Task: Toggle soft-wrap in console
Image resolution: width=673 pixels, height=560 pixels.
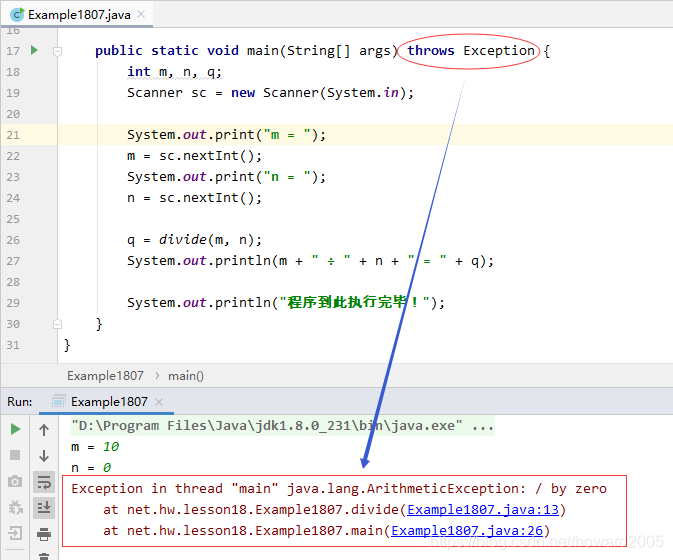Action: click(x=44, y=482)
